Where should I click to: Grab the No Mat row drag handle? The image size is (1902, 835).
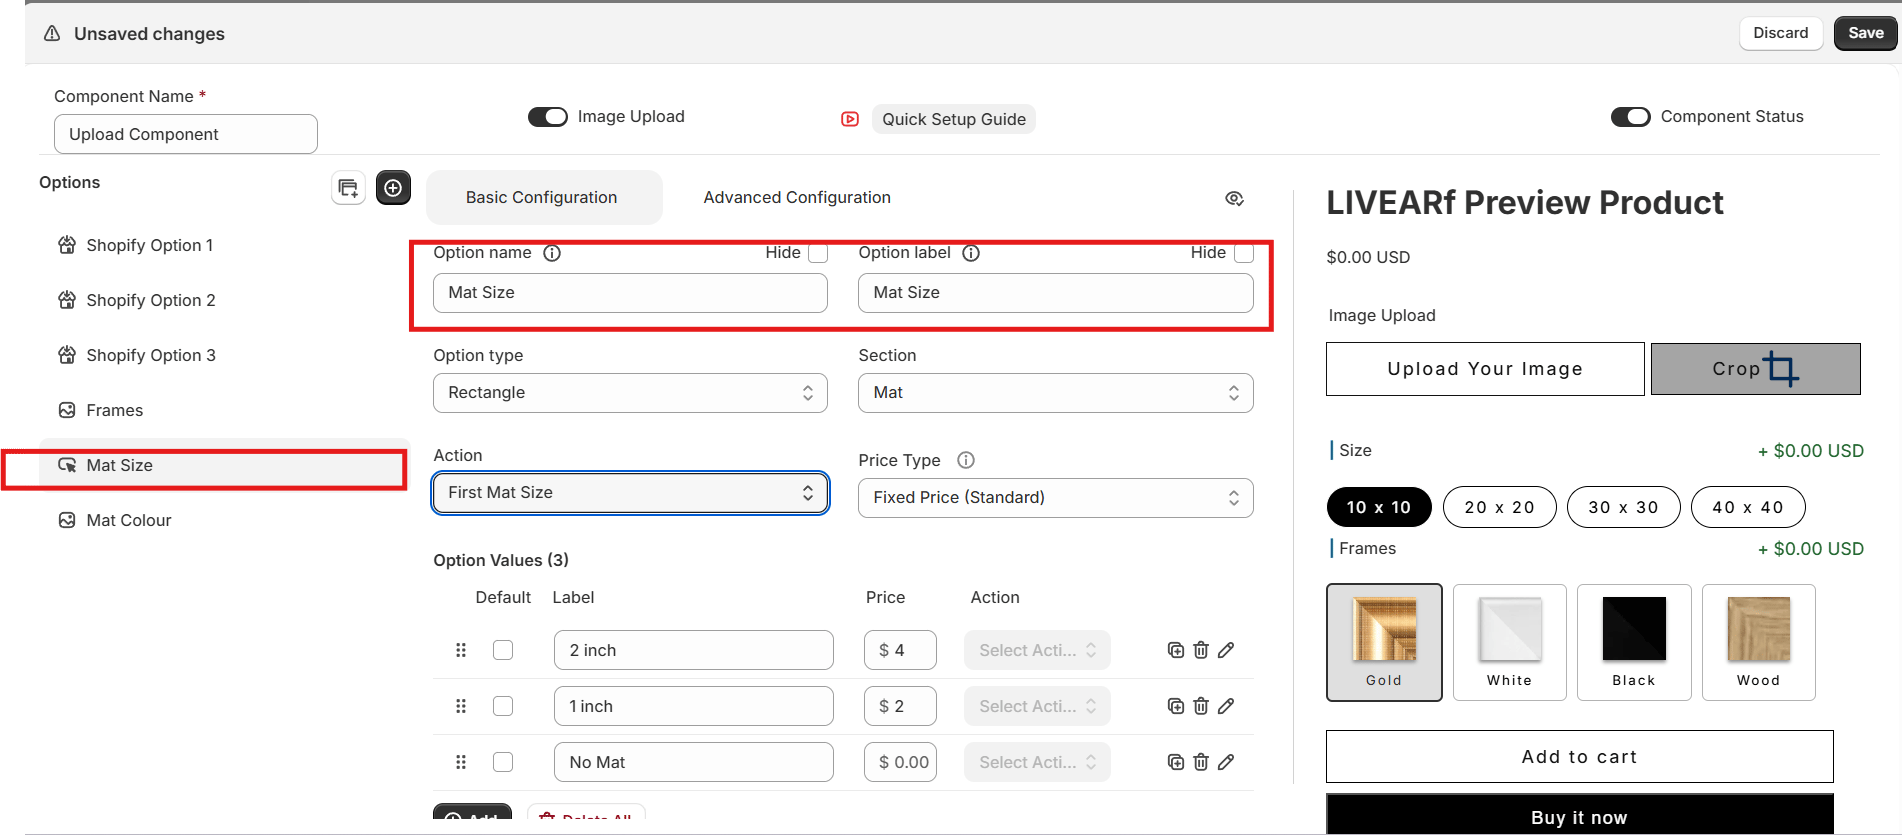coord(461,762)
